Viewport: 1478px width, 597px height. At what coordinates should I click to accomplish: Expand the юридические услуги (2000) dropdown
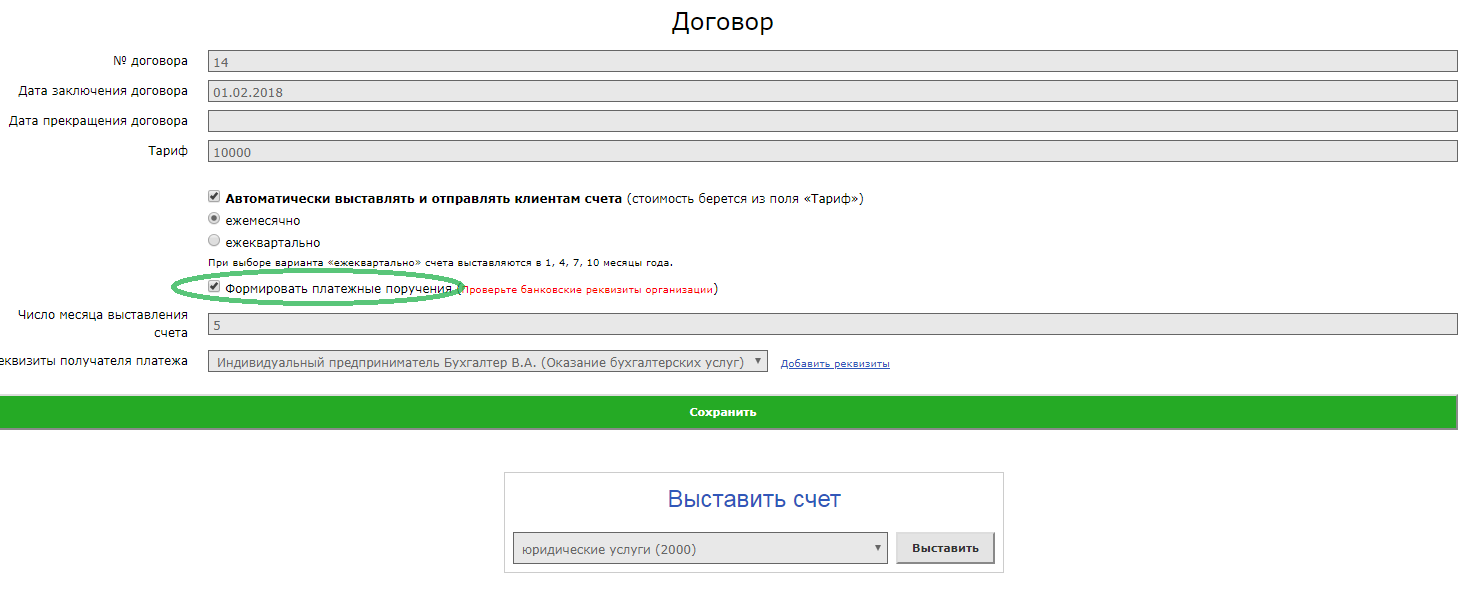click(x=699, y=549)
